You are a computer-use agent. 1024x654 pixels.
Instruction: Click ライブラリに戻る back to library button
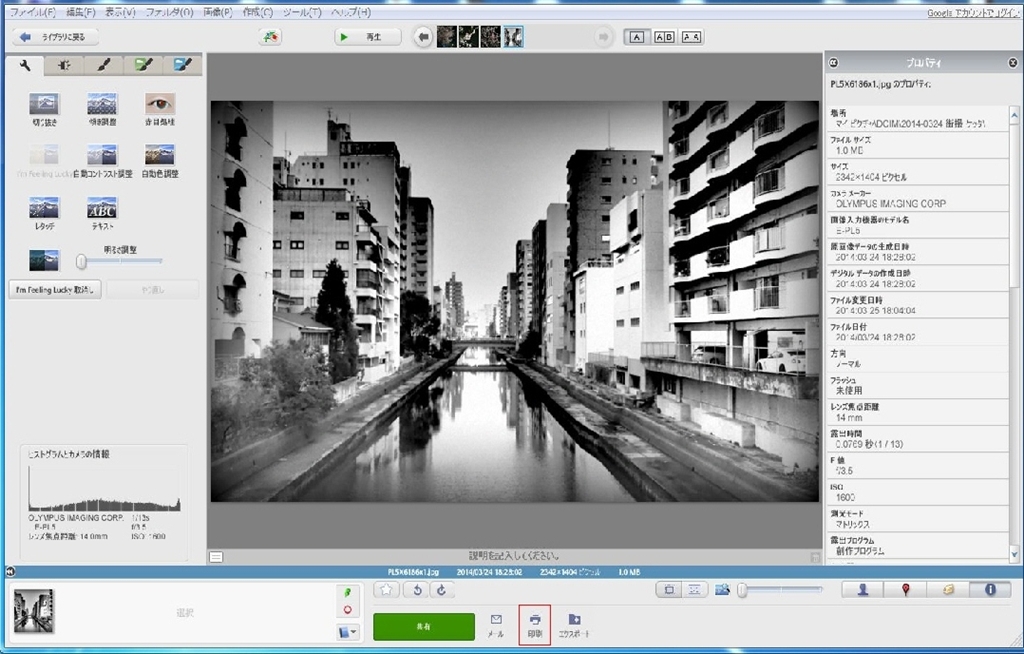click(56, 37)
